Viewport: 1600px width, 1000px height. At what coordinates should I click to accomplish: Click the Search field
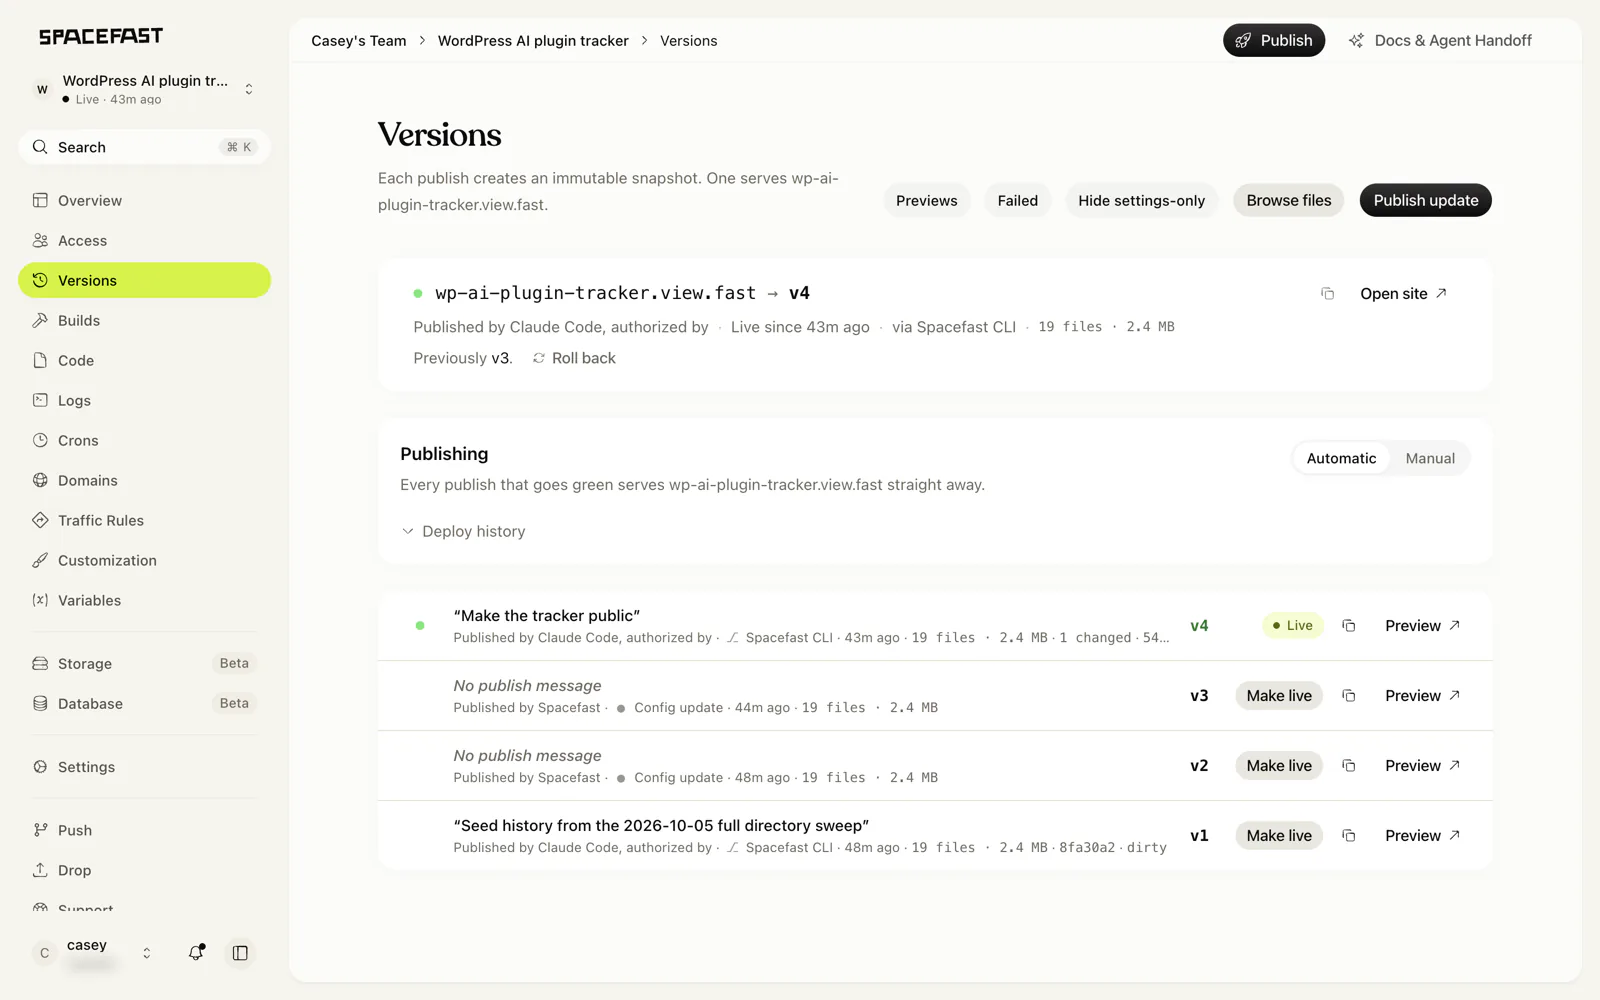point(144,147)
